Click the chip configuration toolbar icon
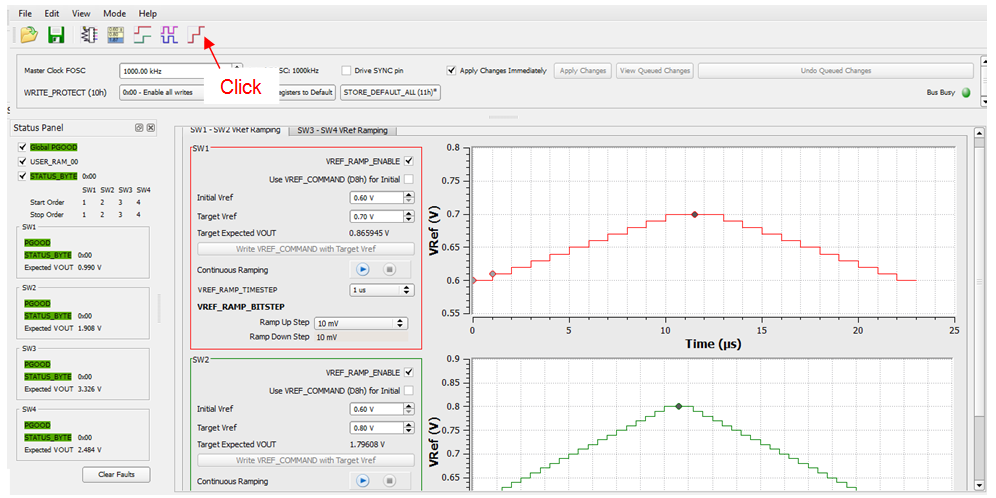996x498 pixels. [89, 34]
